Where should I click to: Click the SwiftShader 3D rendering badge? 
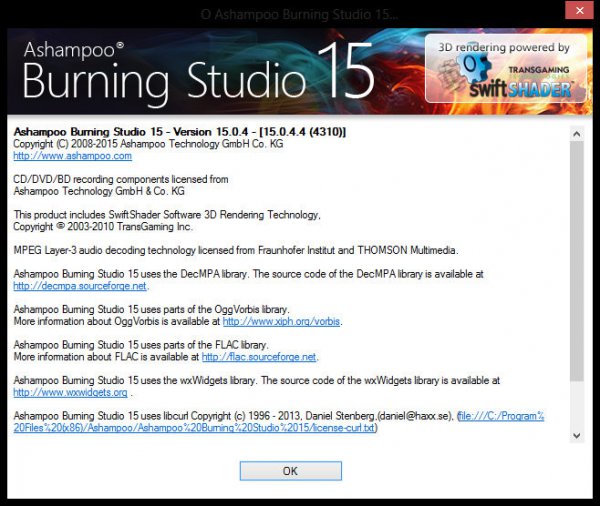506,69
